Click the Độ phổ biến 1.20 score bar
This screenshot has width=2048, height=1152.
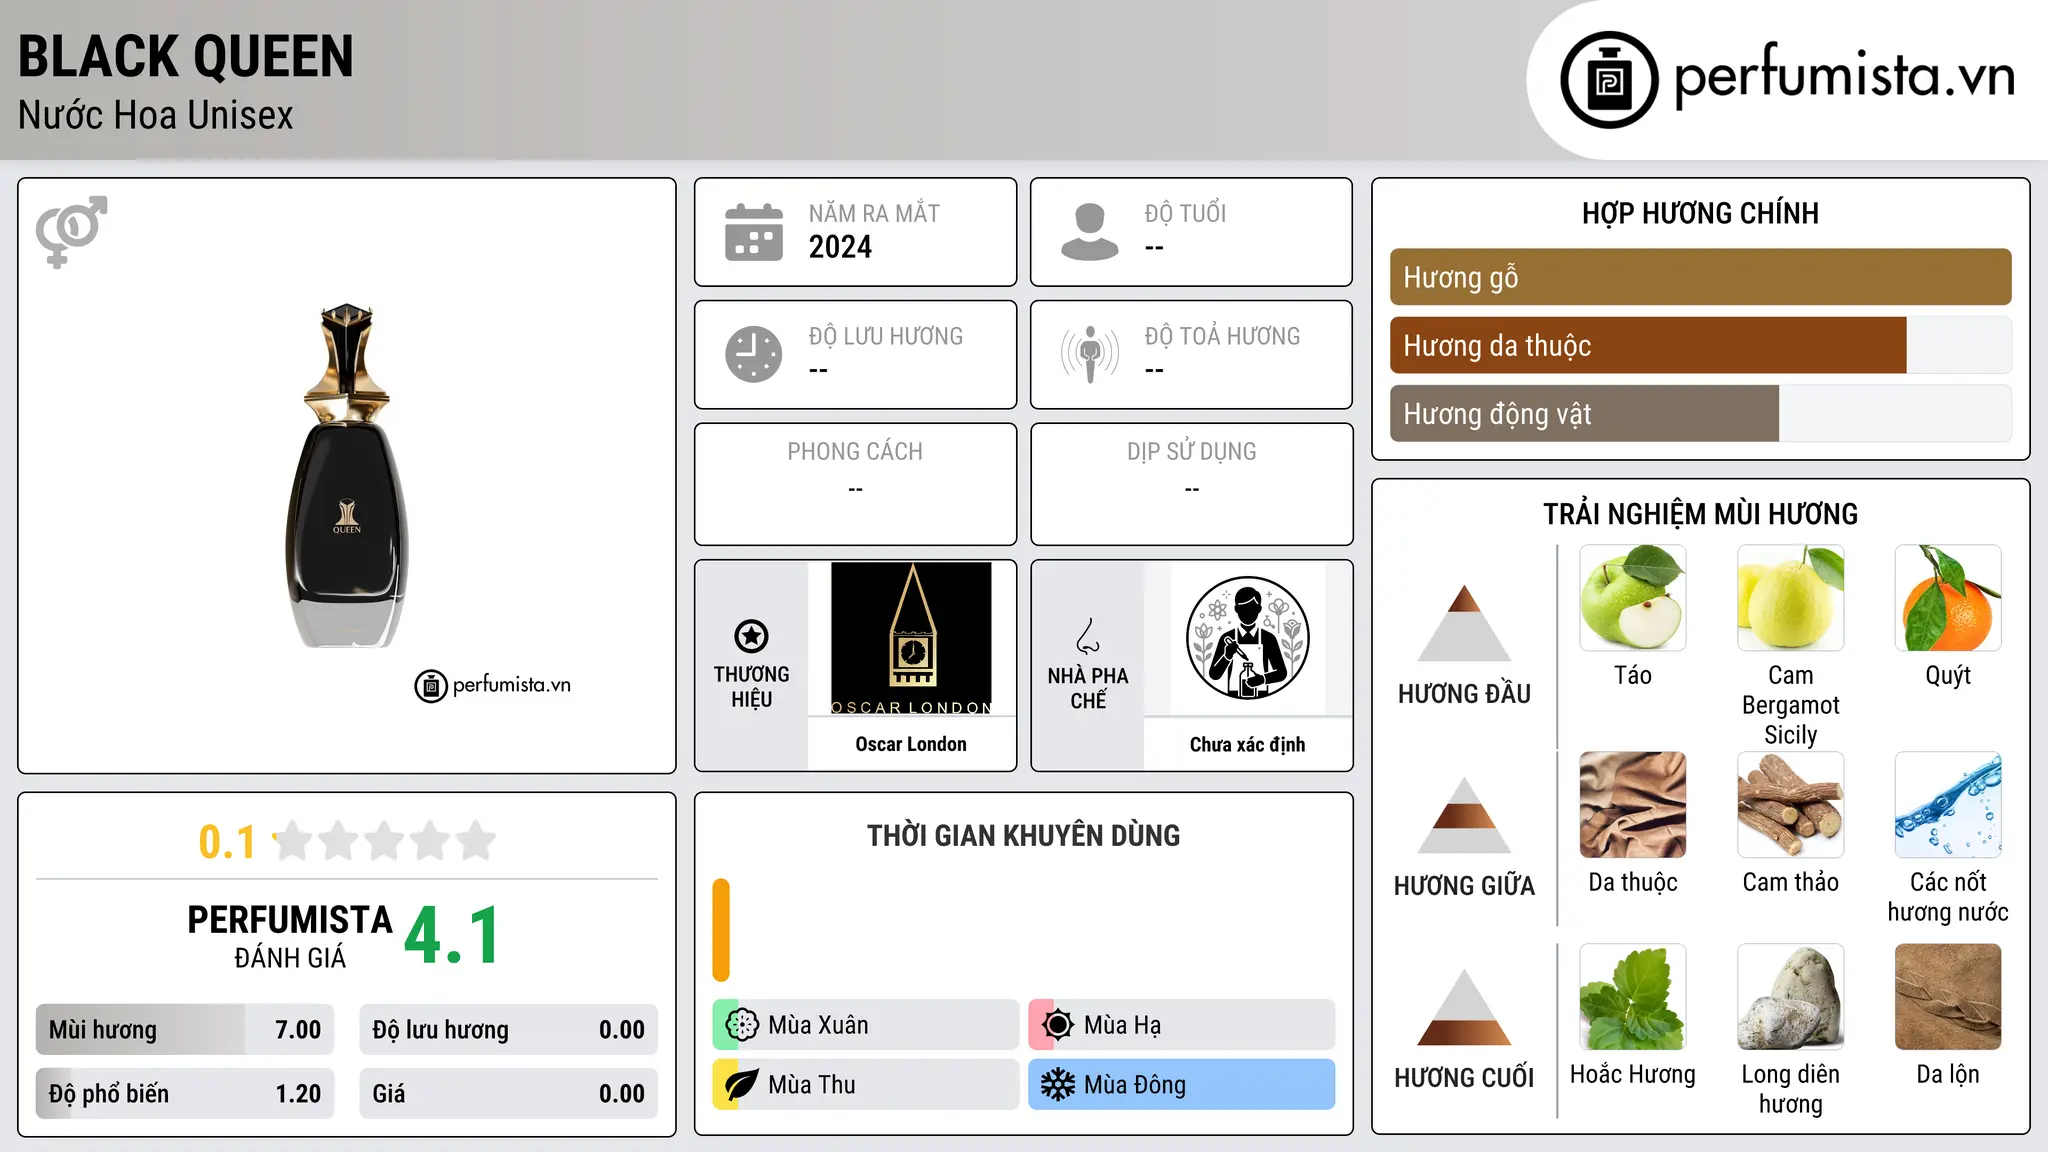tap(185, 1093)
